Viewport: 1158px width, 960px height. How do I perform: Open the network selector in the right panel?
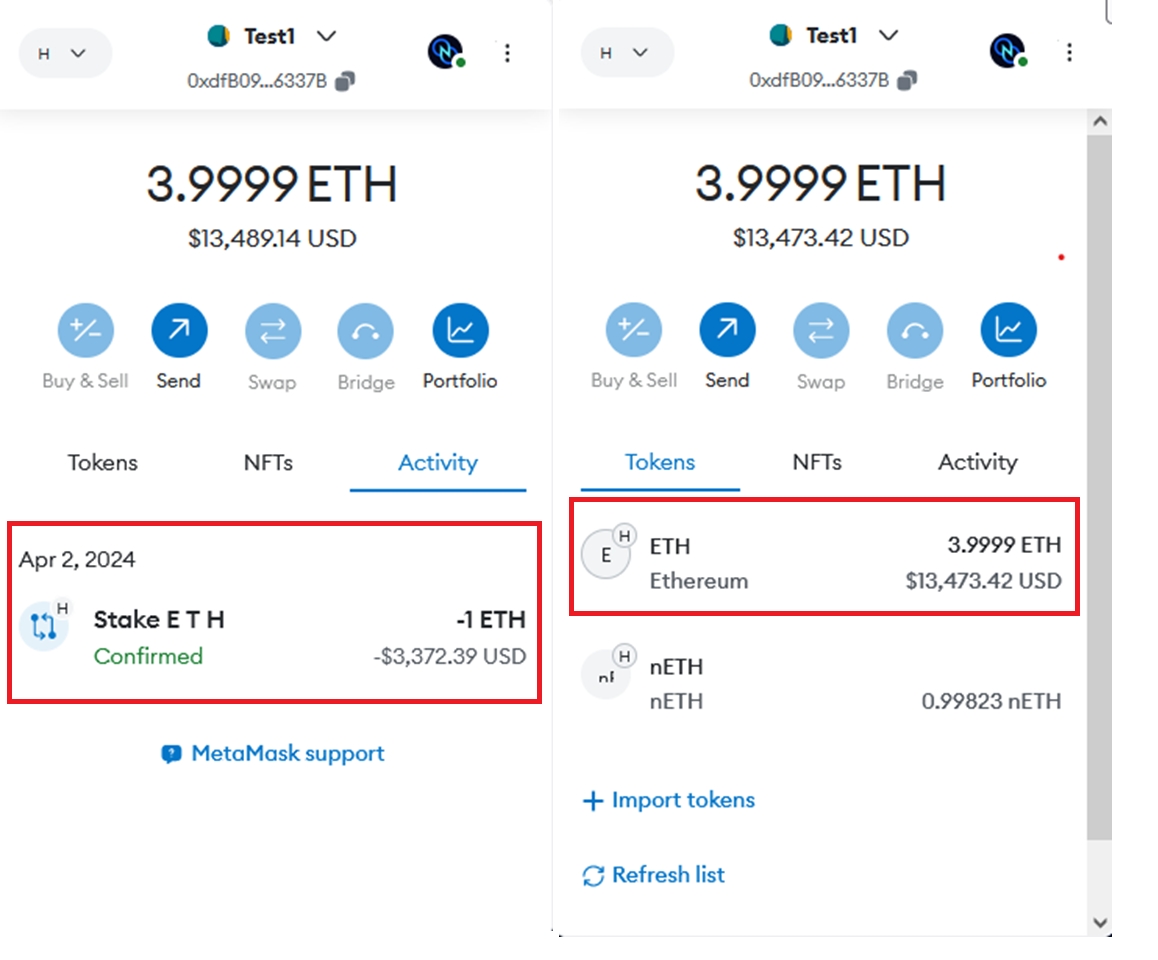[627, 53]
